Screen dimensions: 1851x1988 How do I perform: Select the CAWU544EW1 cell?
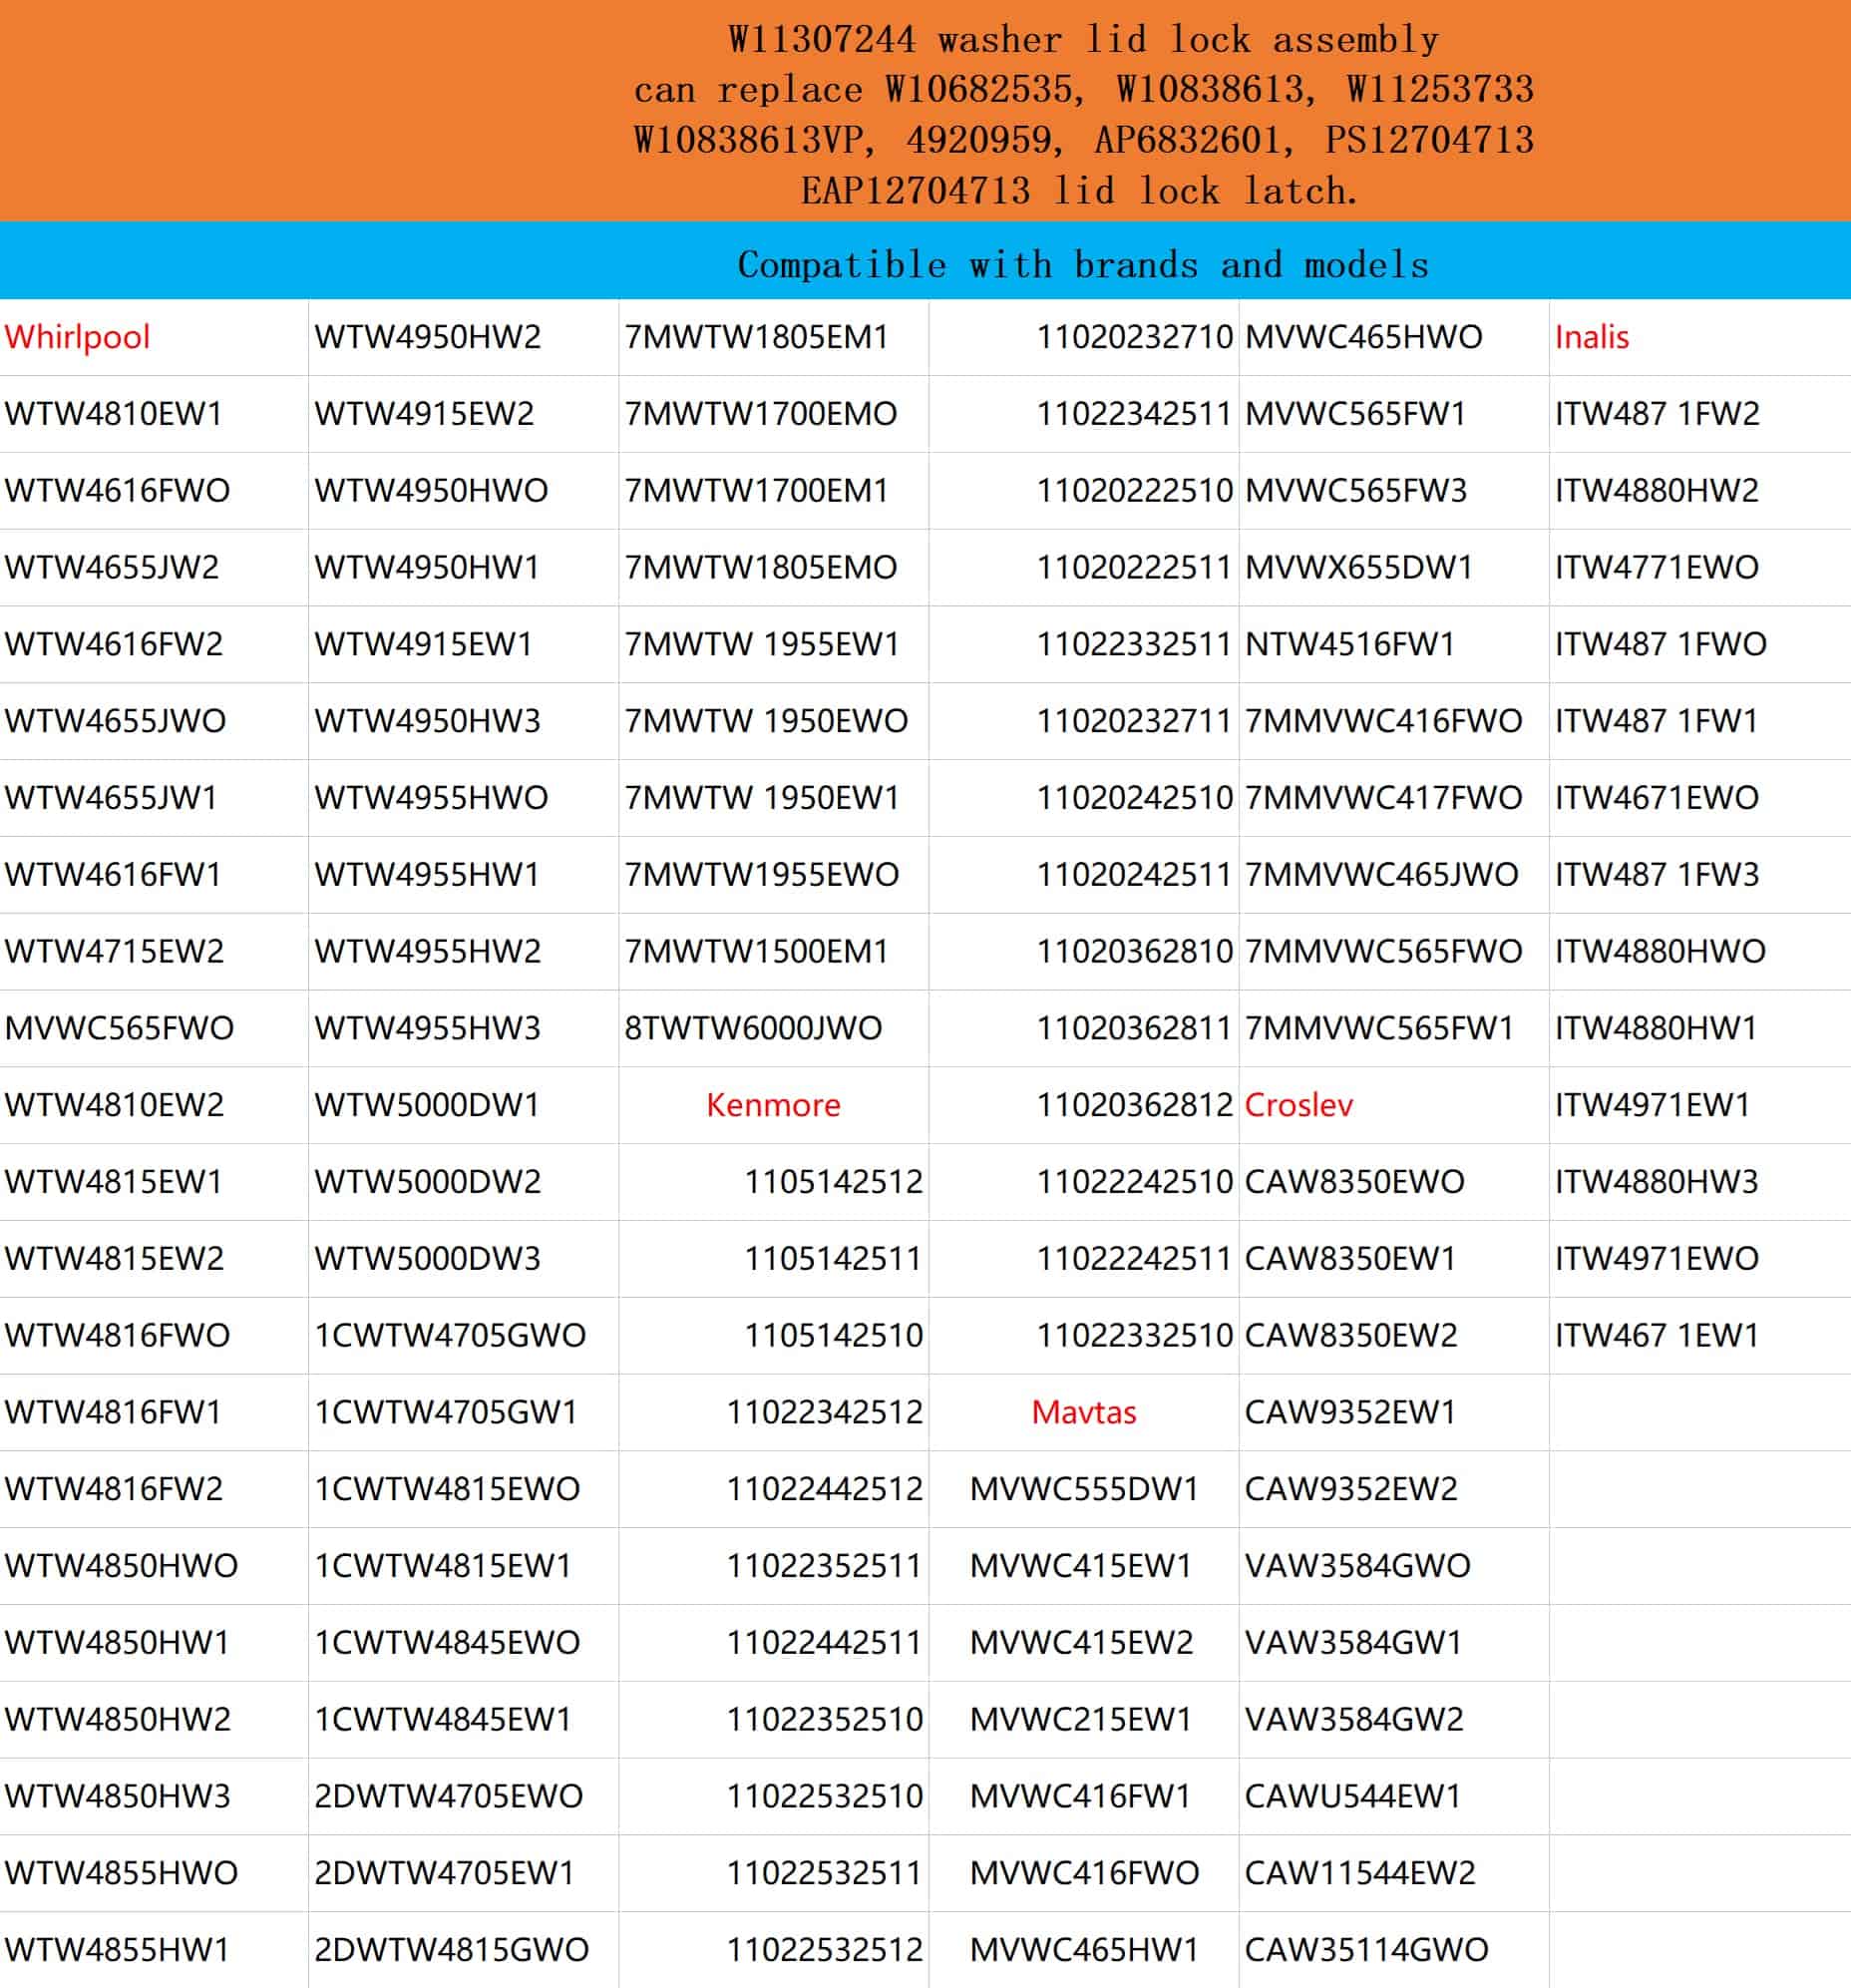coord(1352,1796)
